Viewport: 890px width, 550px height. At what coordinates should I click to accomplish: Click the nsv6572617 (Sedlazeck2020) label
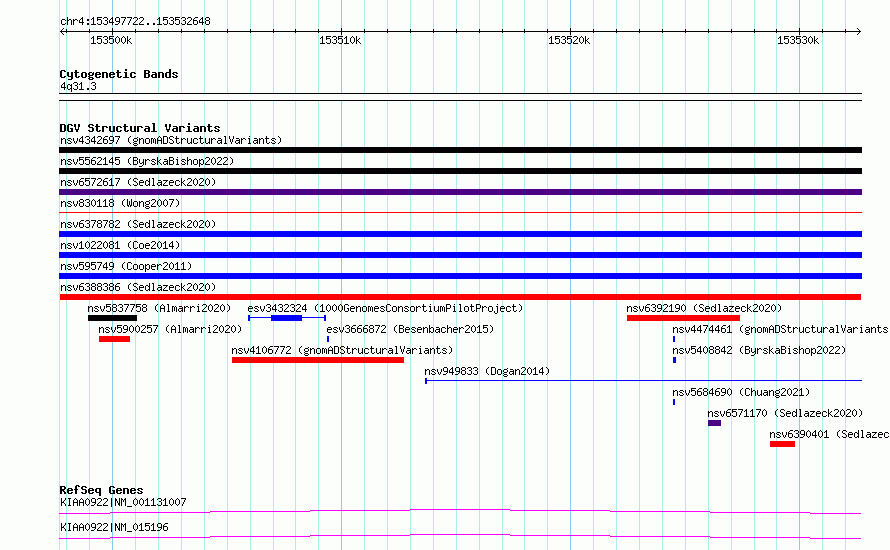(x=138, y=182)
